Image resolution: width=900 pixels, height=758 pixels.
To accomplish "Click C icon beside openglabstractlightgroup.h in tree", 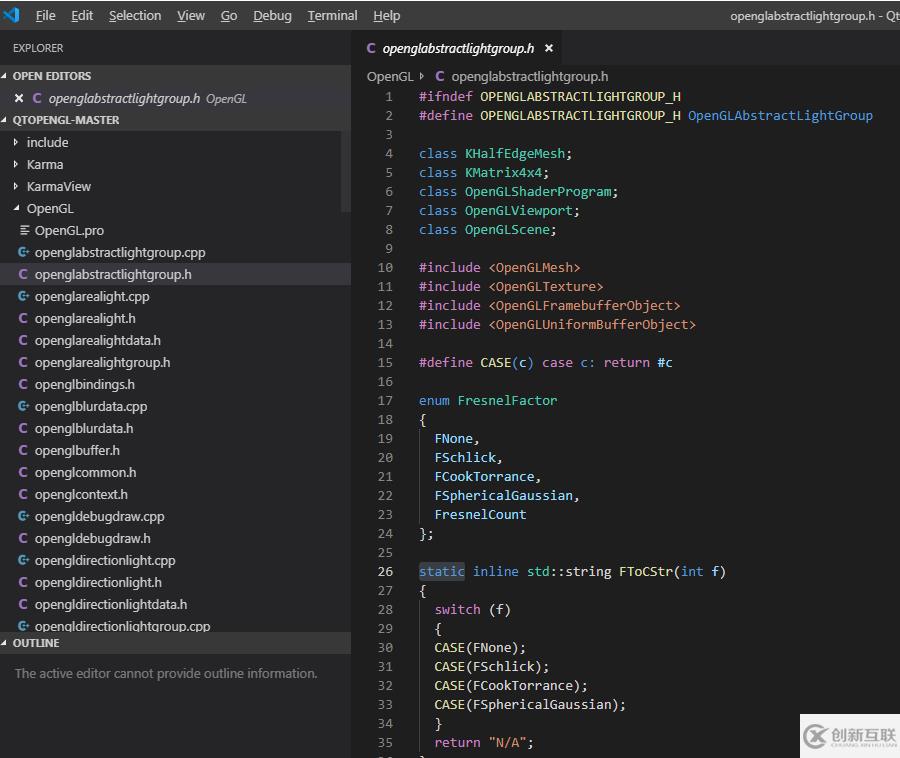I will click(x=23, y=274).
